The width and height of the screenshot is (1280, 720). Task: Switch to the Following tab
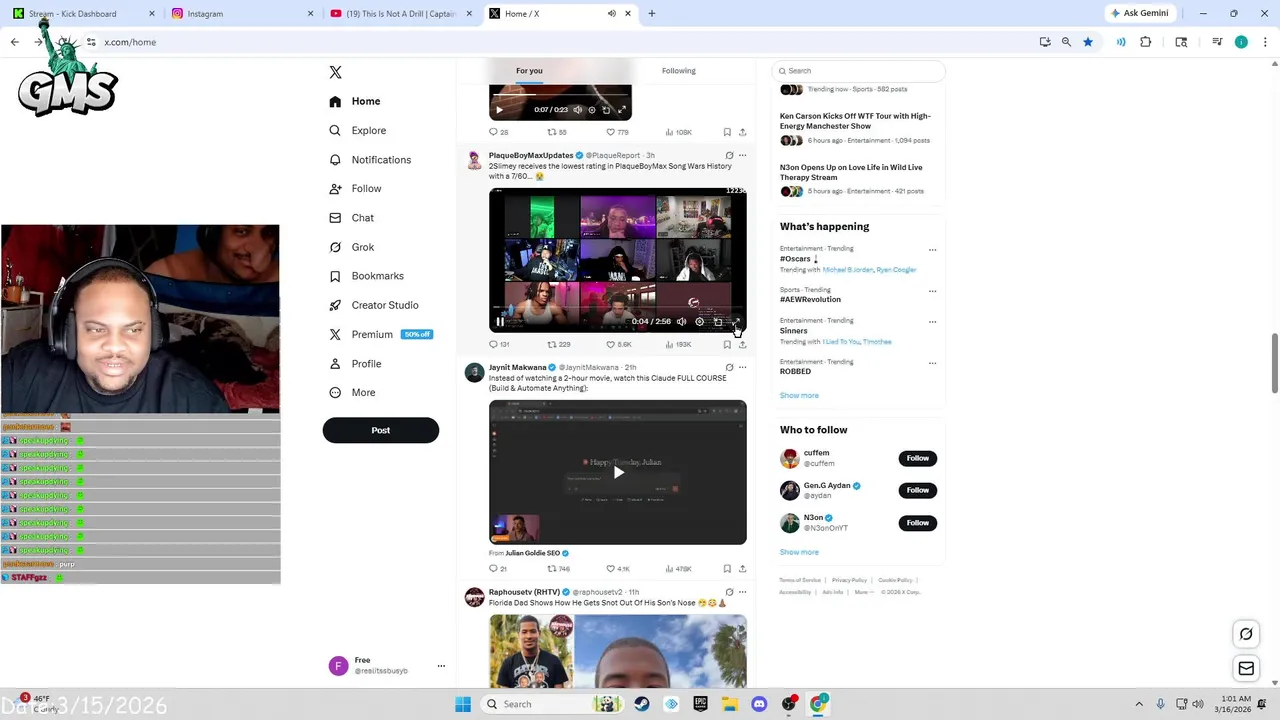678,71
